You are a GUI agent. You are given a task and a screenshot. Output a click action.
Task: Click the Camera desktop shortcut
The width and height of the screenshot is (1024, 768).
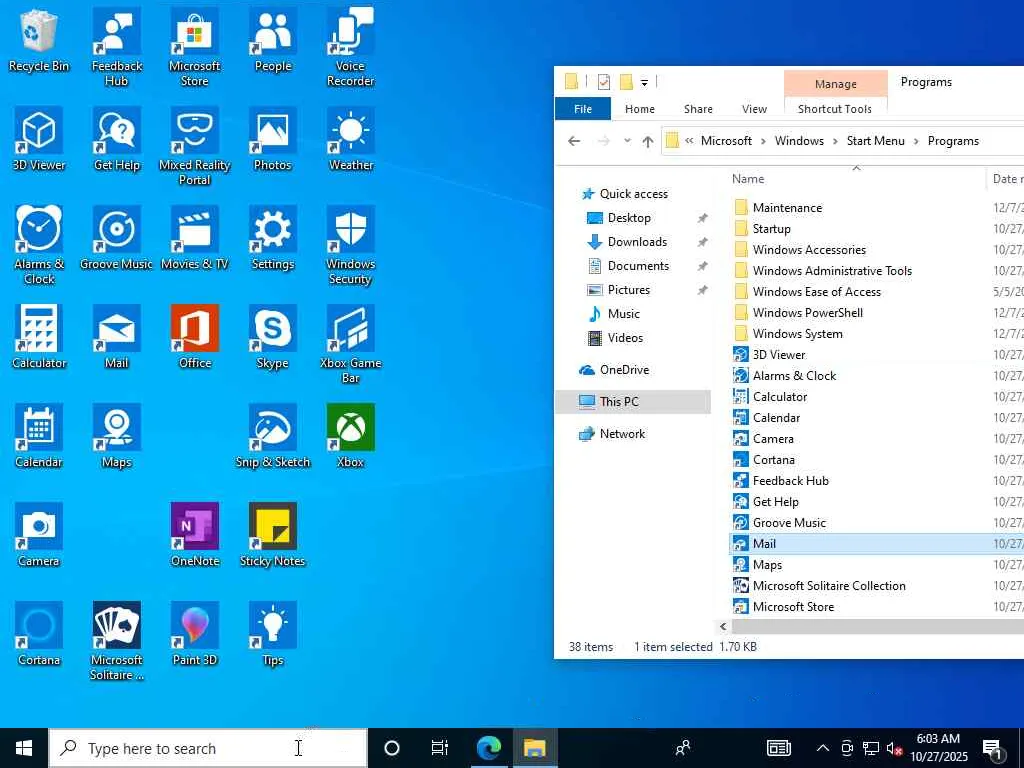tap(39, 535)
